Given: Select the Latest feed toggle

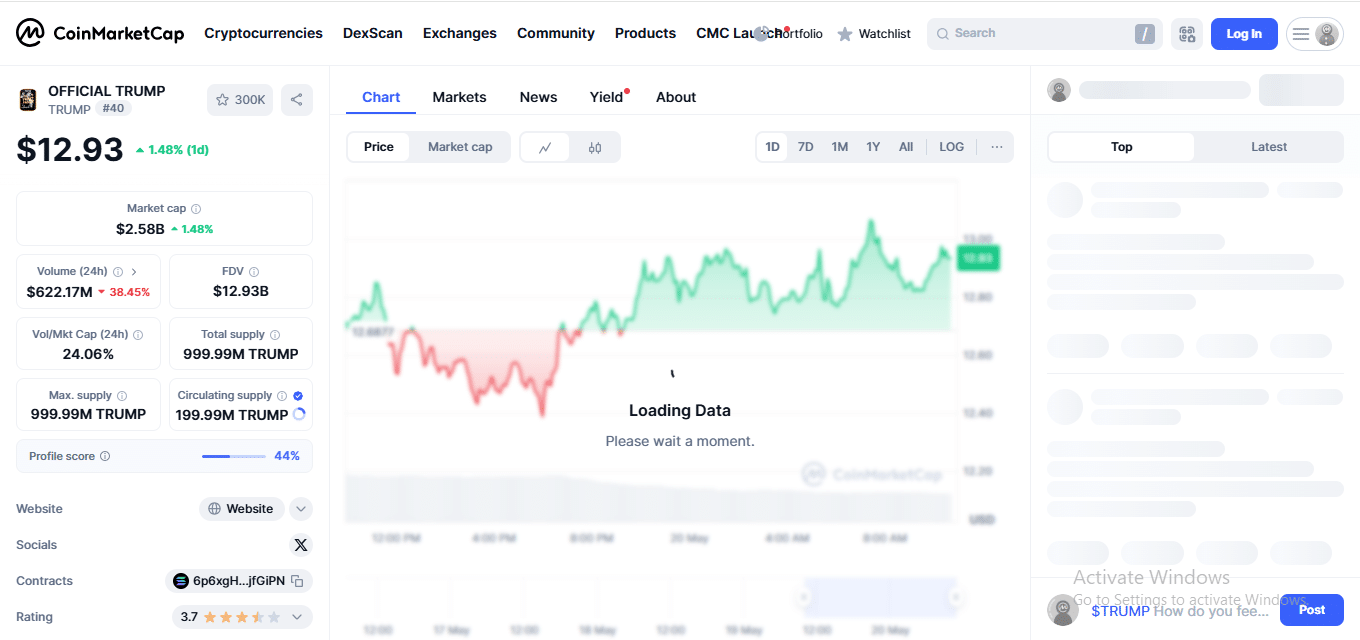Looking at the screenshot, I should tap(1269, 147).
